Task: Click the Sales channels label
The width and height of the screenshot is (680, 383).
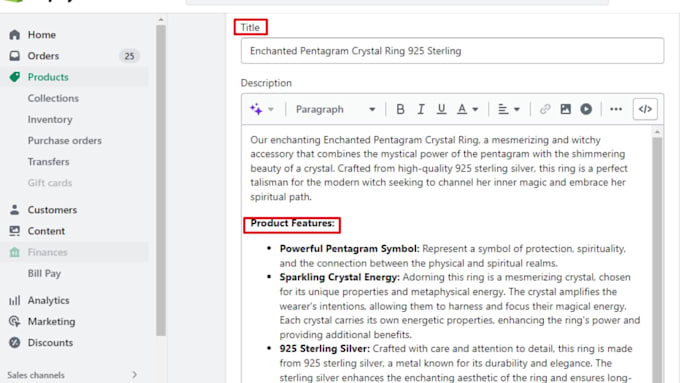Action: pos(36,375)
